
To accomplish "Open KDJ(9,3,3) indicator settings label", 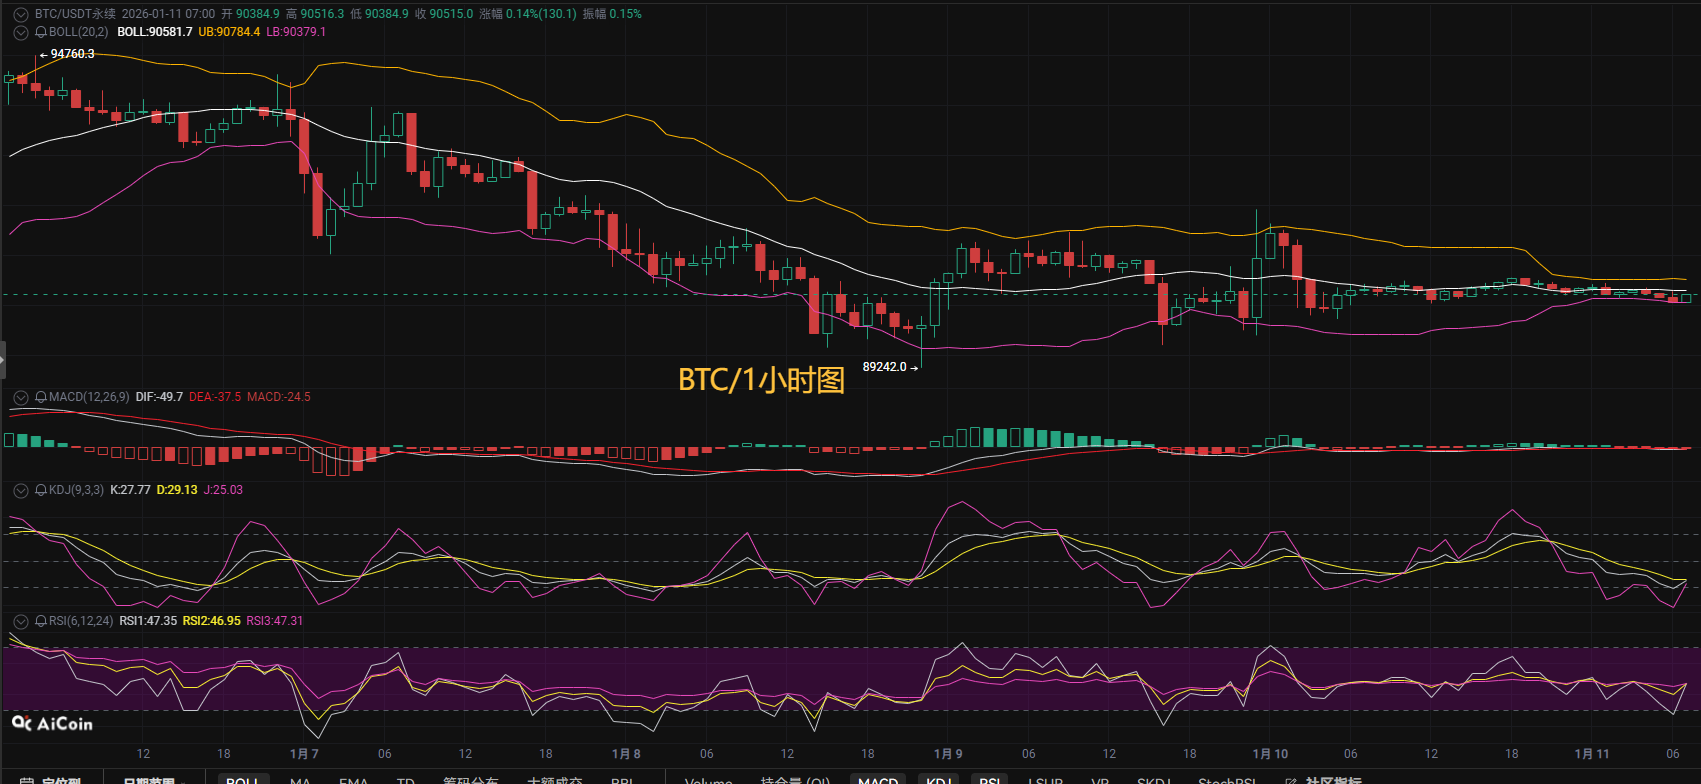I will (x=76, y=490).
